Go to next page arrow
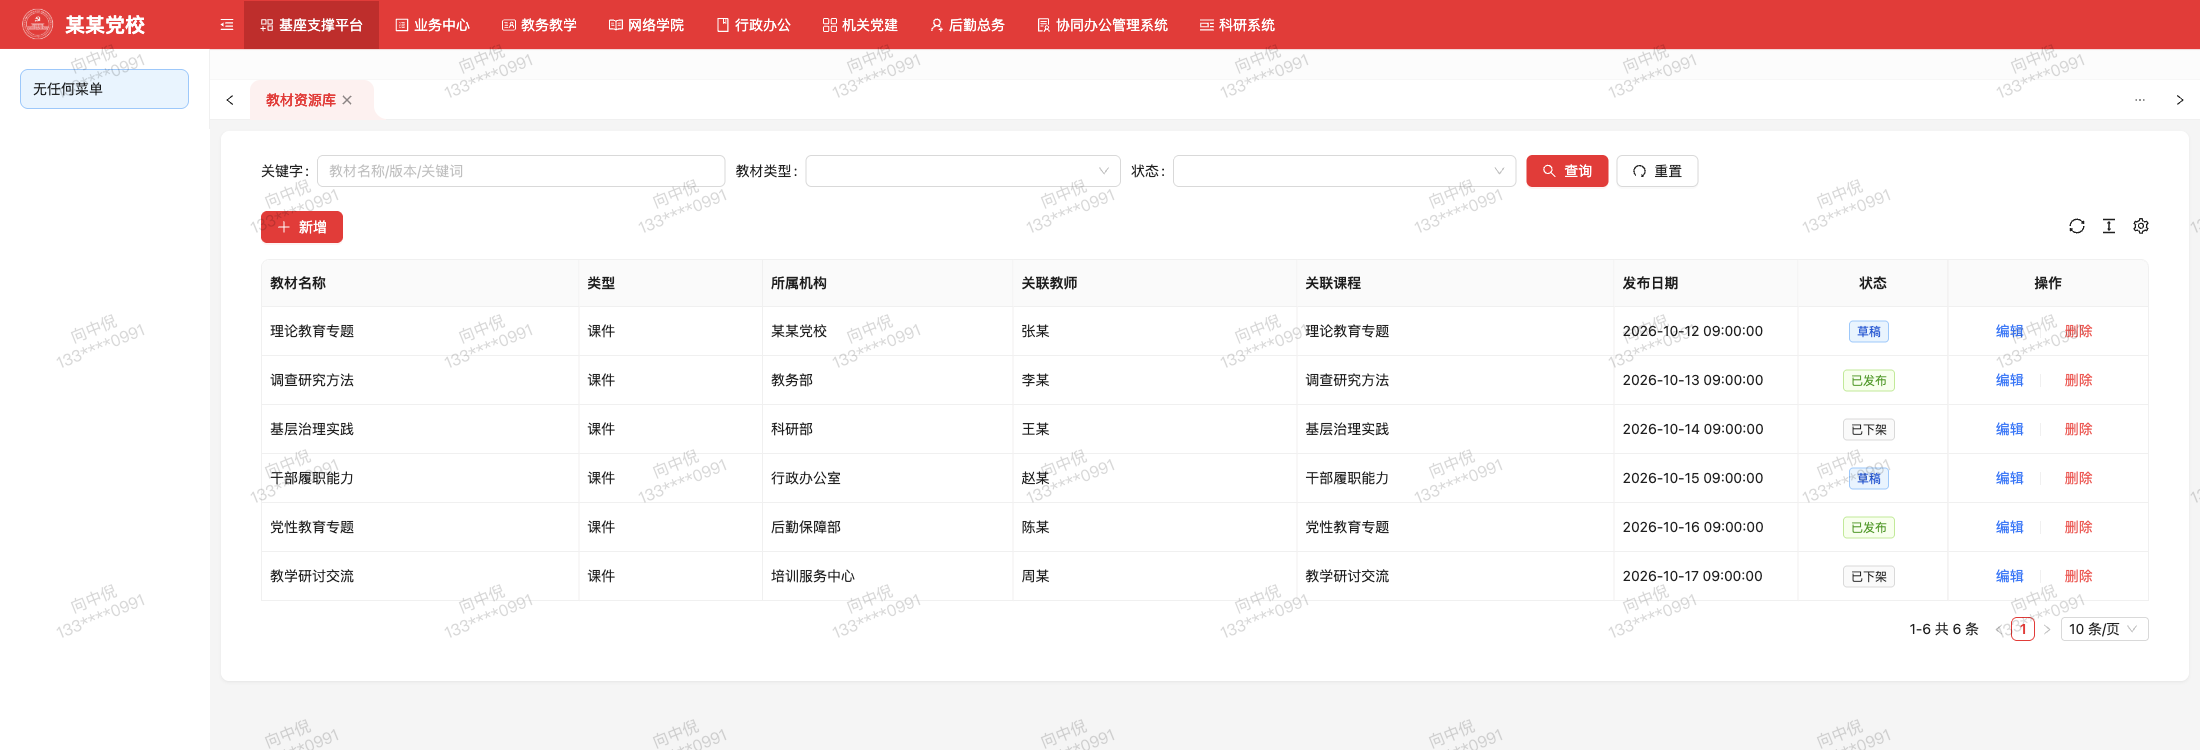 [x=2047, y=629]
